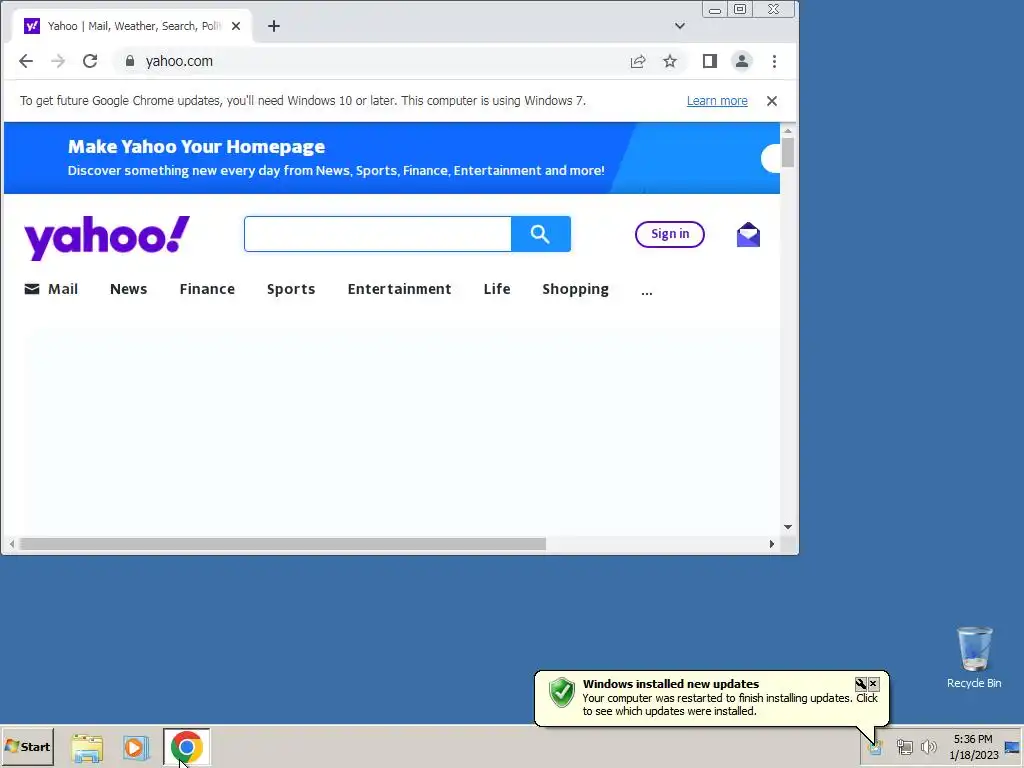This screenshot has width=1024, height=768.
Task: Click the Sign in button
Action: point(670,234)
